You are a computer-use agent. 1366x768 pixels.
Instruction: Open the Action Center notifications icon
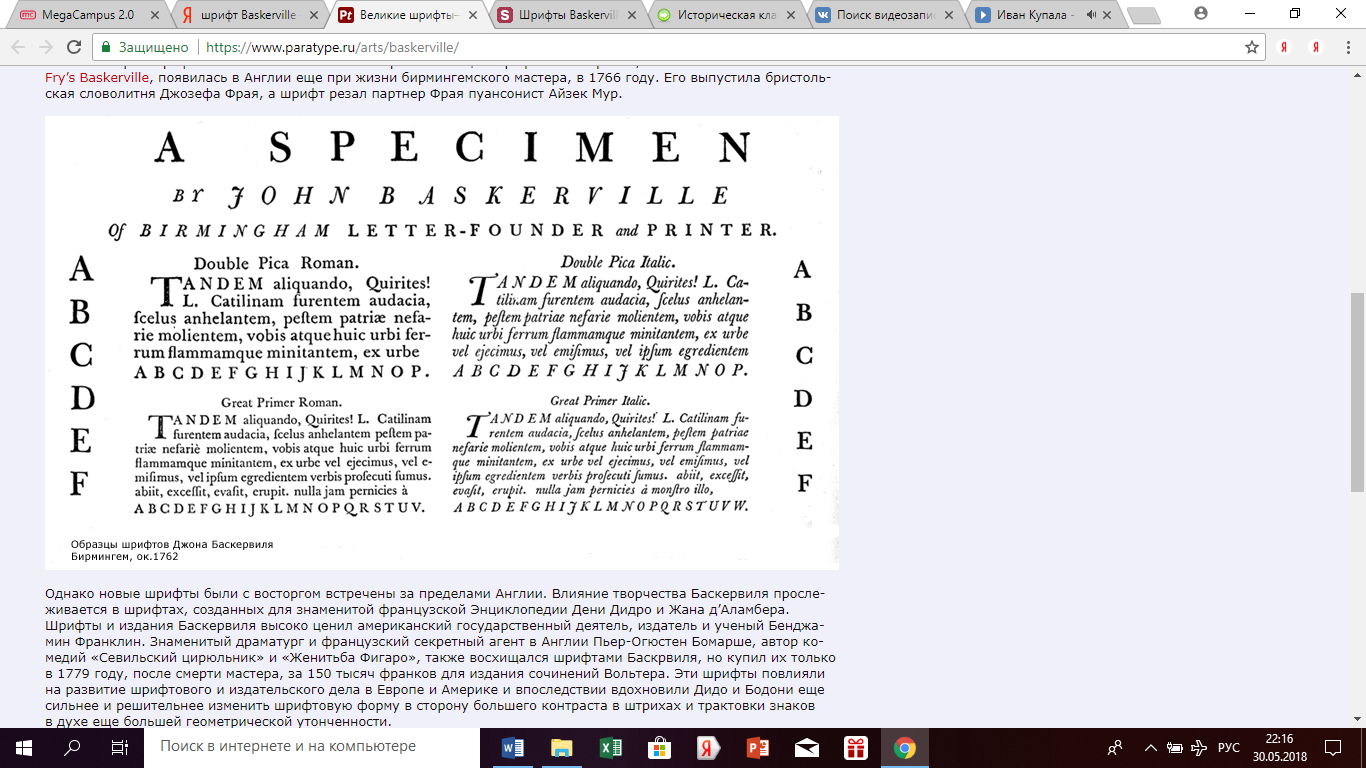tap(1333, 747)
